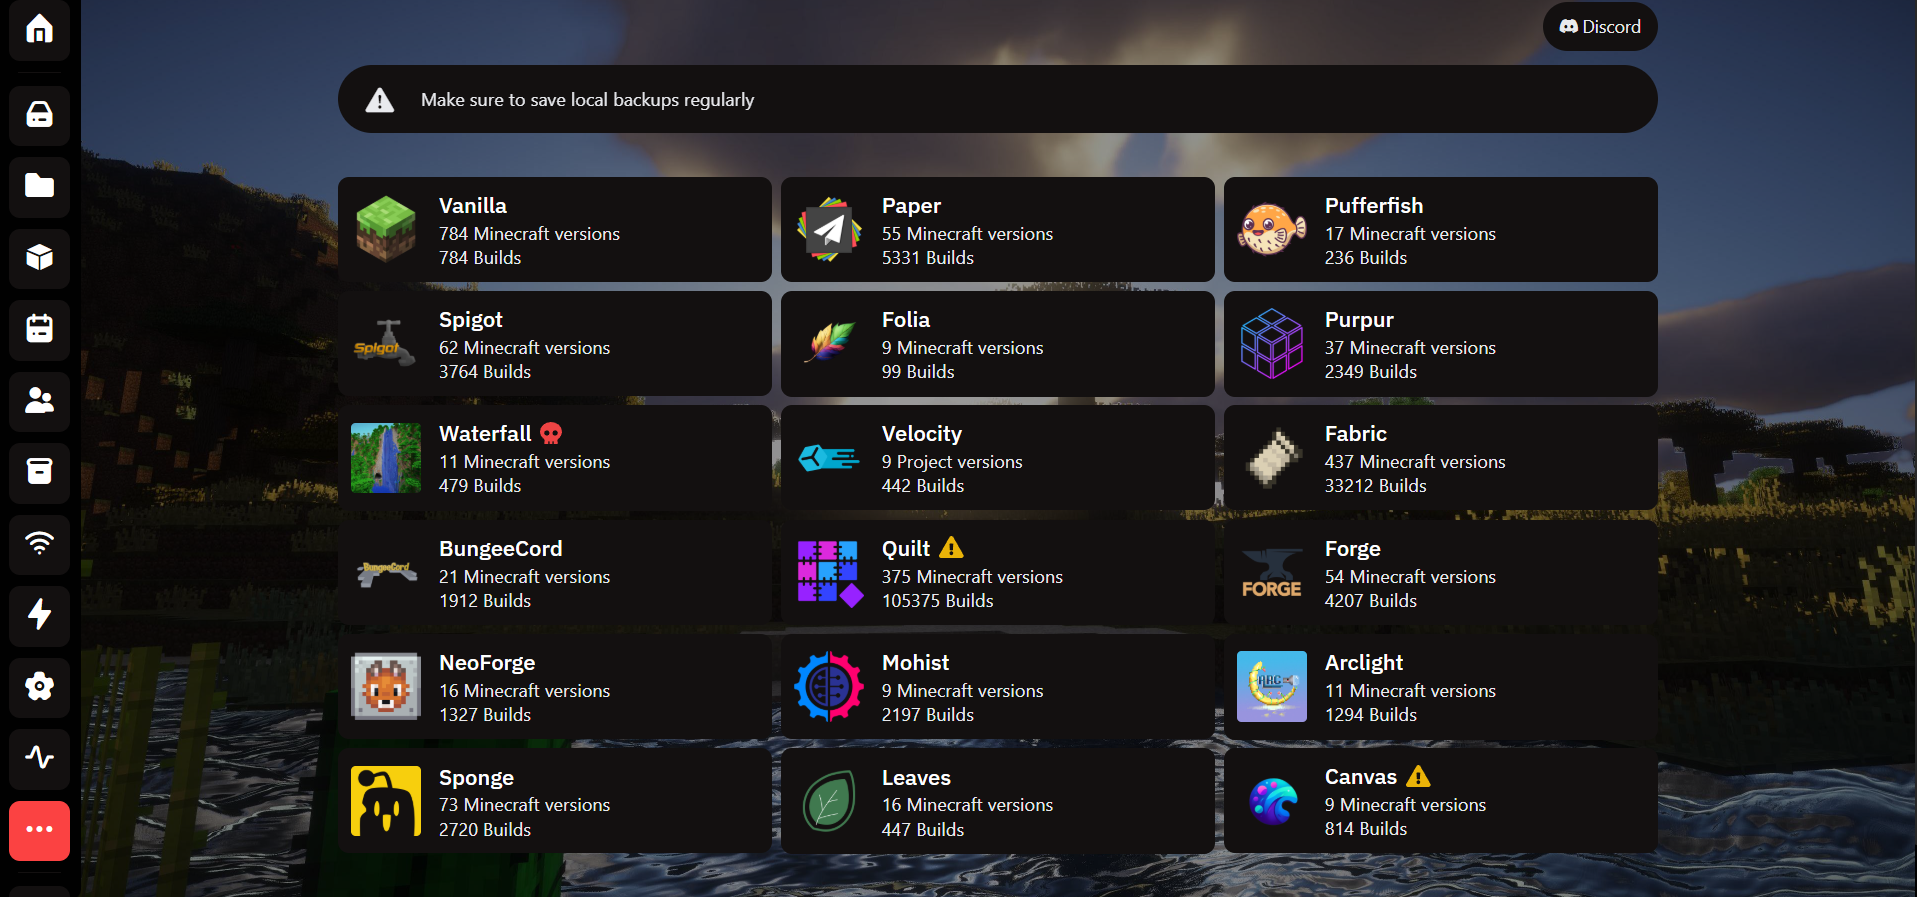Choose the Paper server software card
Screen dimensions: 1917x897
pyautogui.click(x=997, y=230)
